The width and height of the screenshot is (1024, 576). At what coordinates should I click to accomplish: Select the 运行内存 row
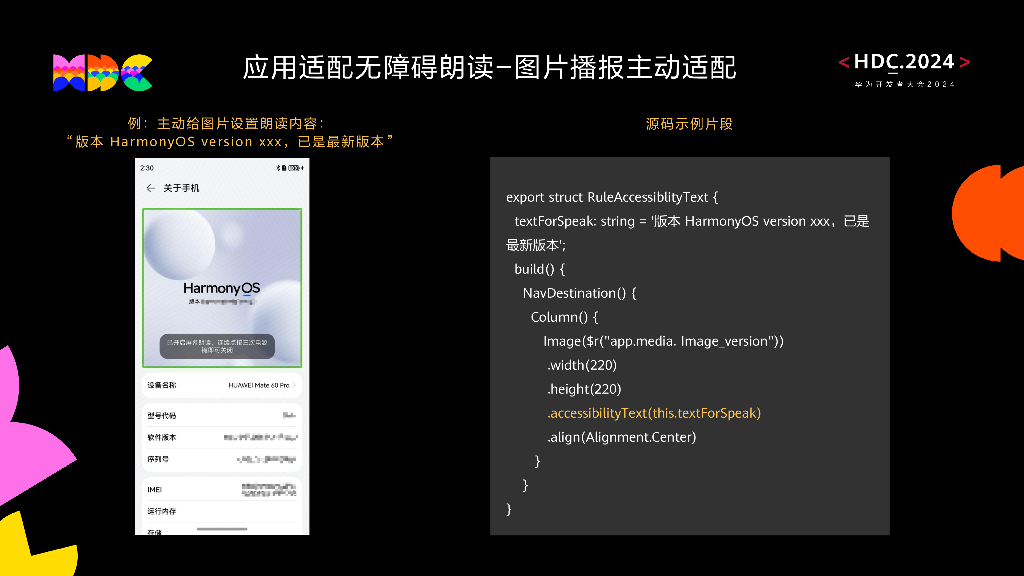pos(222,511)
